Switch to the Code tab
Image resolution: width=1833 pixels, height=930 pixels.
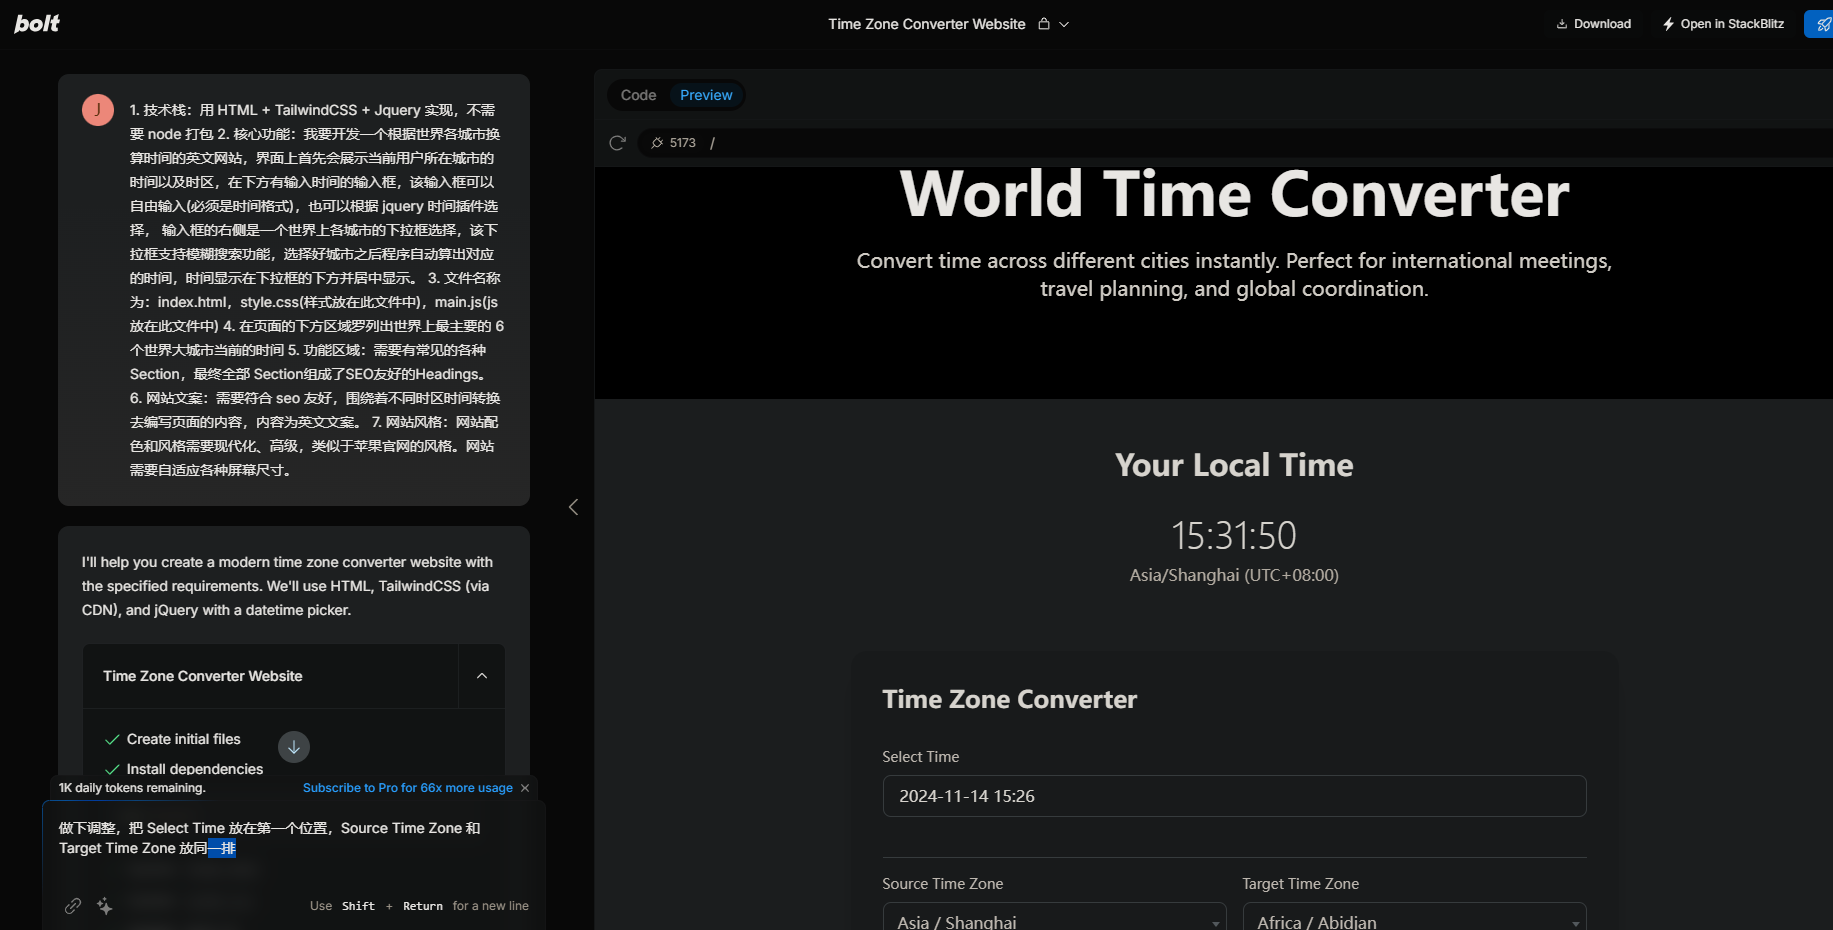(x=638, y=95)
